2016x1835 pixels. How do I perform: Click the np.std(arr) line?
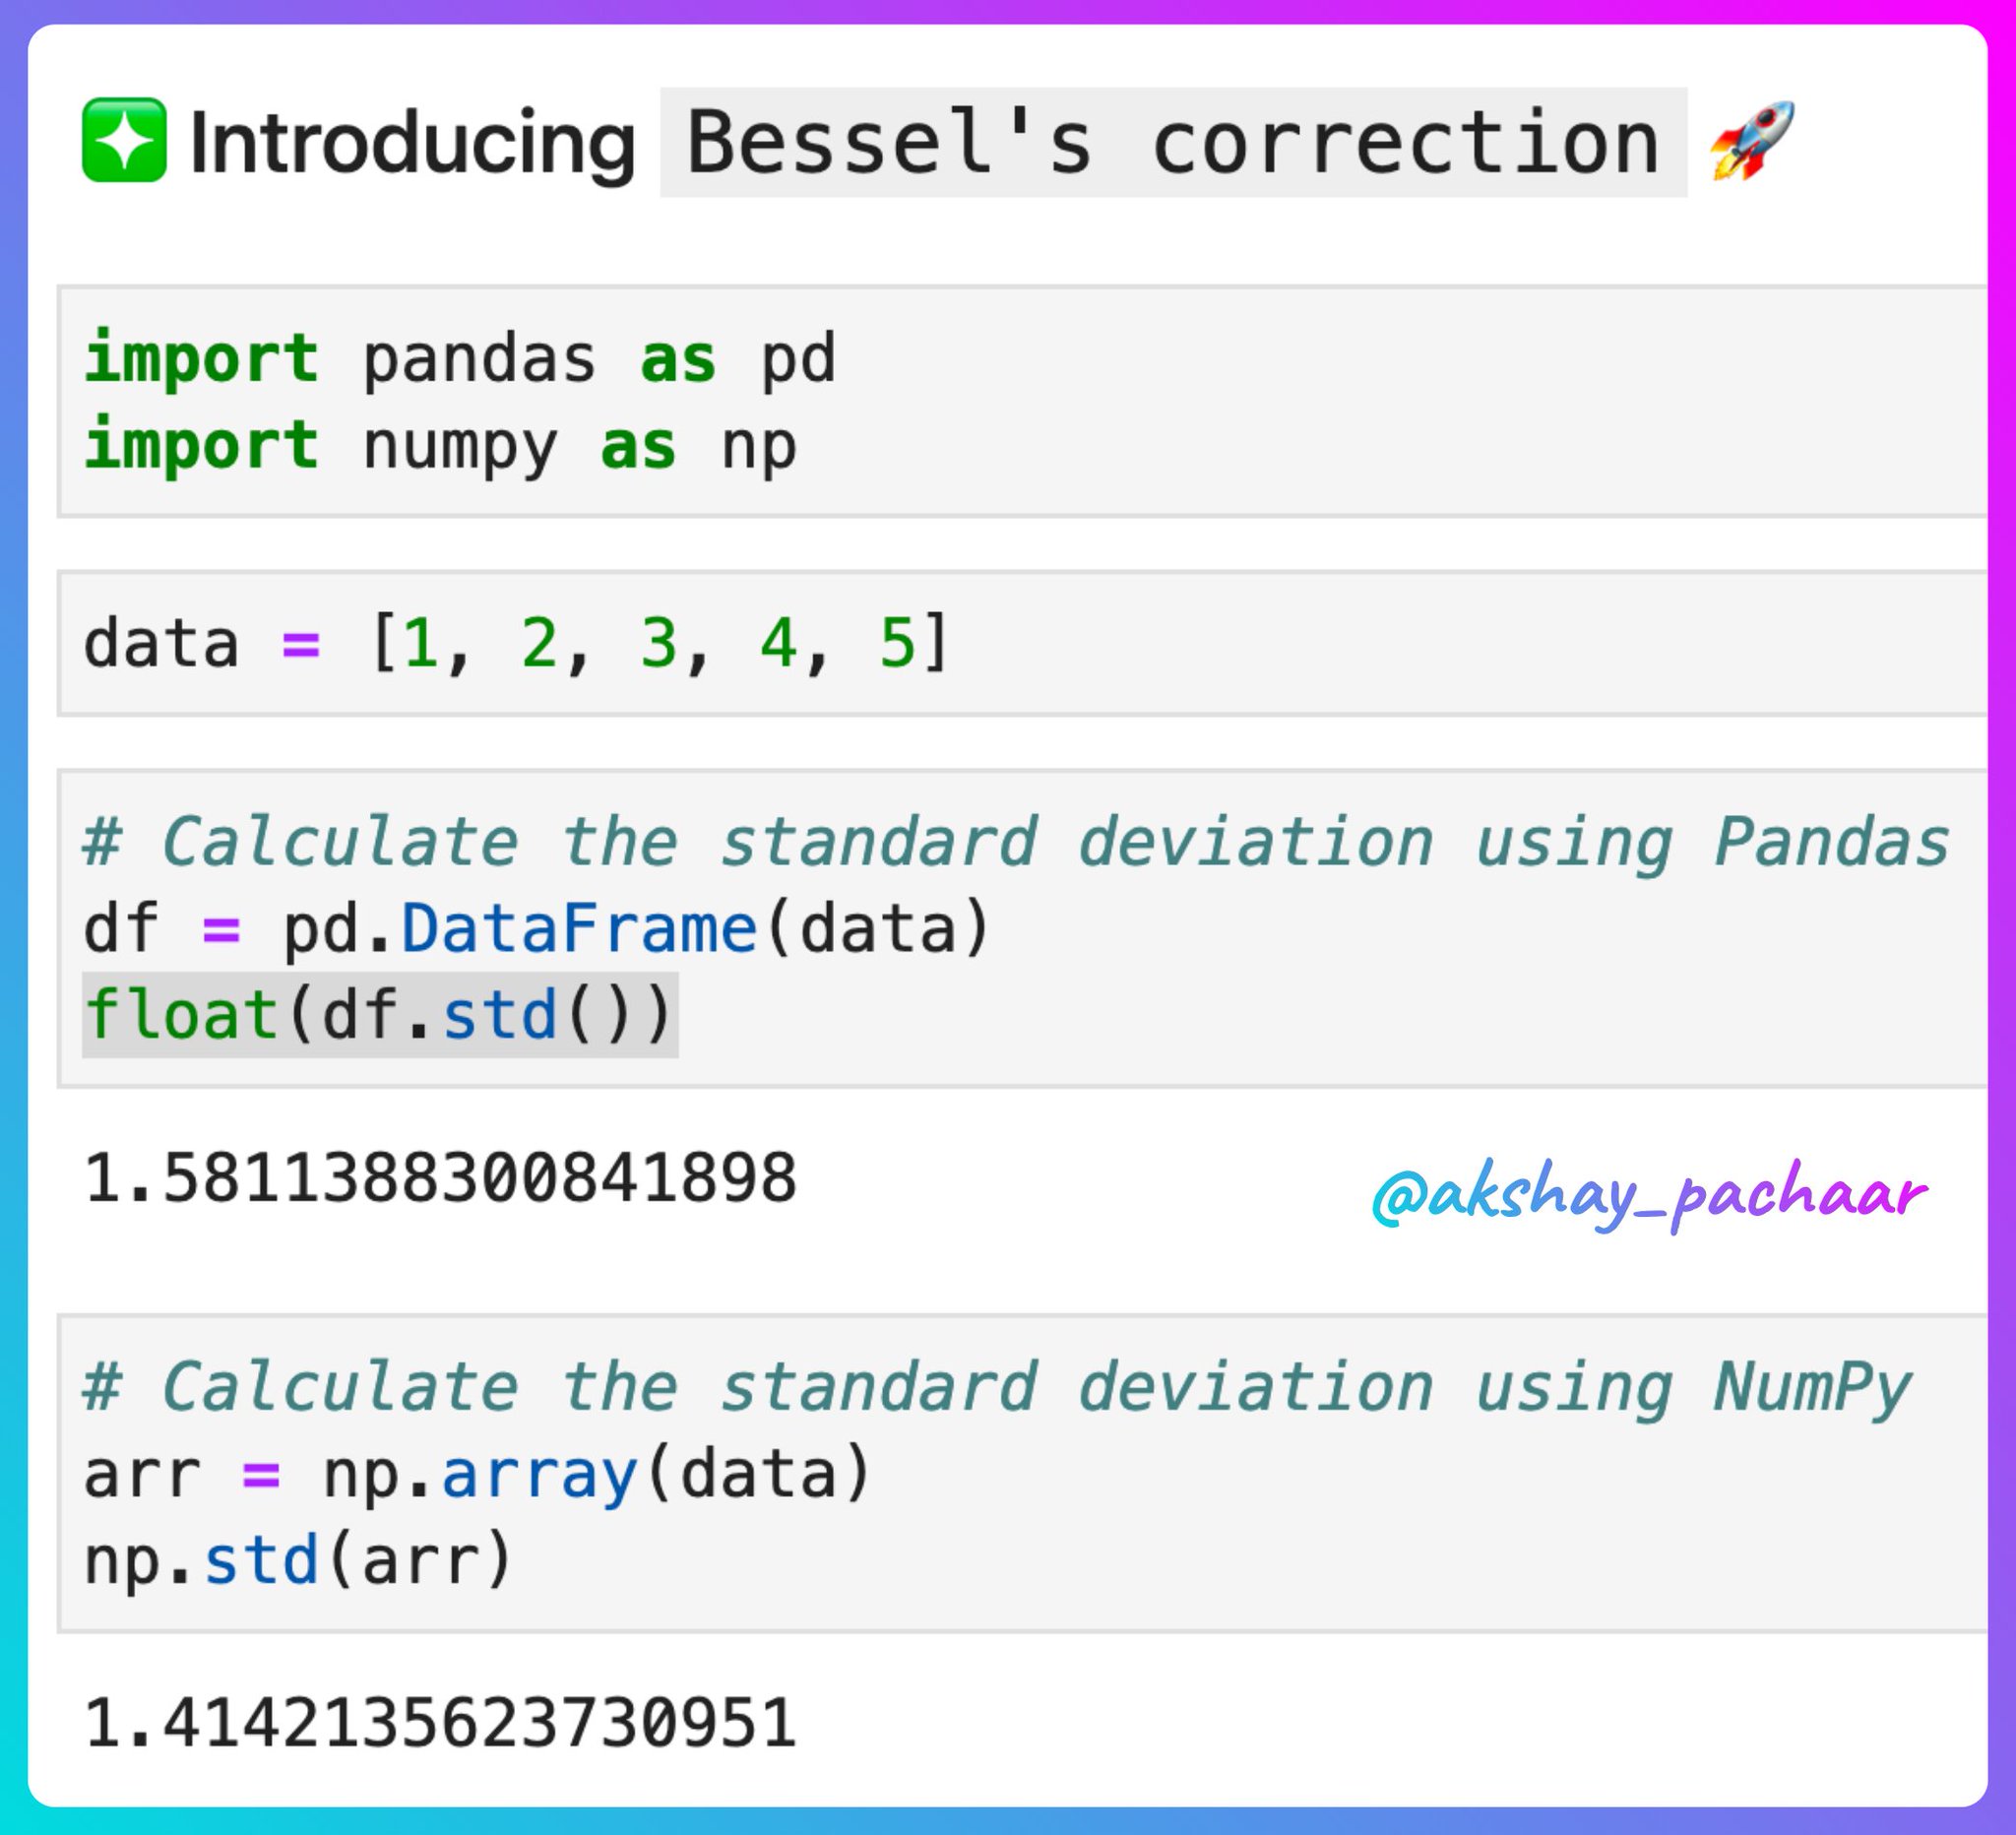tap(298, 1560)
